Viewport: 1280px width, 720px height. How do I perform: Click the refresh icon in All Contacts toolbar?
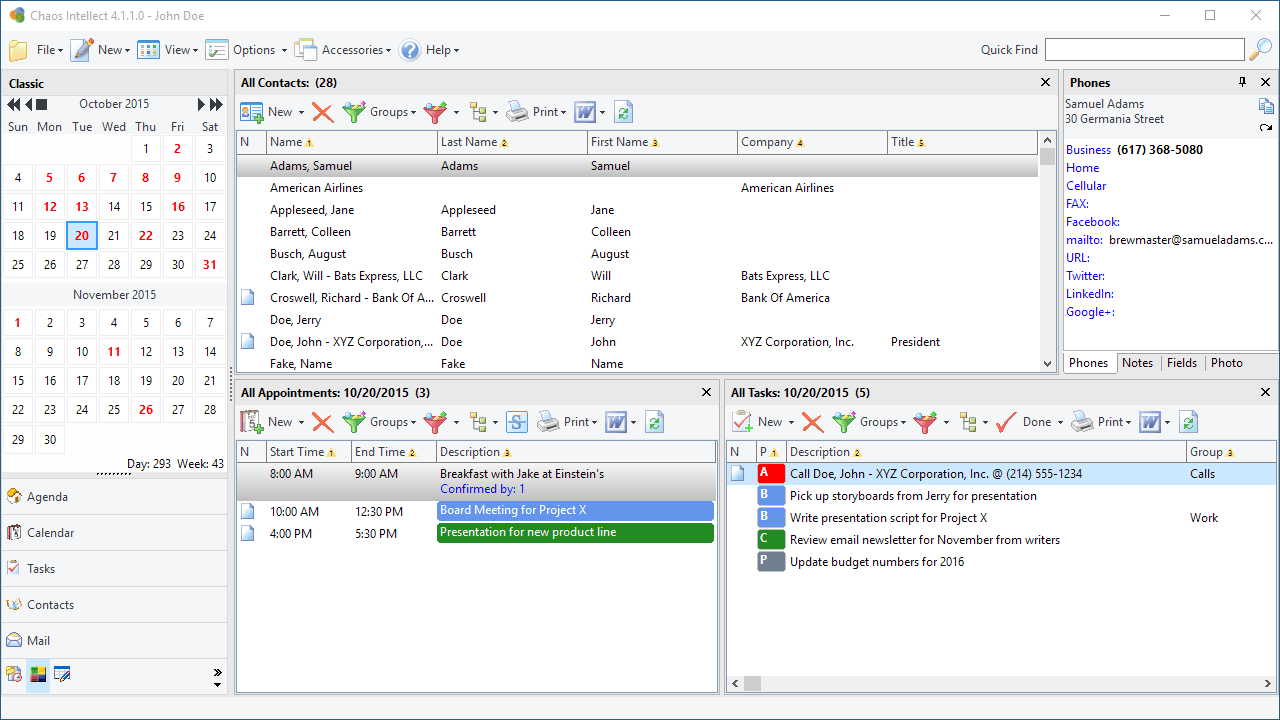pos(623,112)
